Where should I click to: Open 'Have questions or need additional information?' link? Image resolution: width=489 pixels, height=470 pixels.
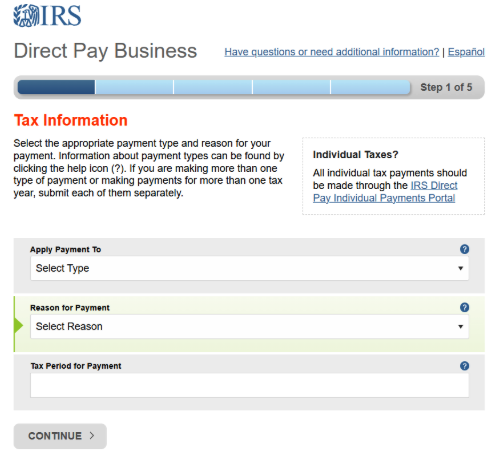(332, 52)
